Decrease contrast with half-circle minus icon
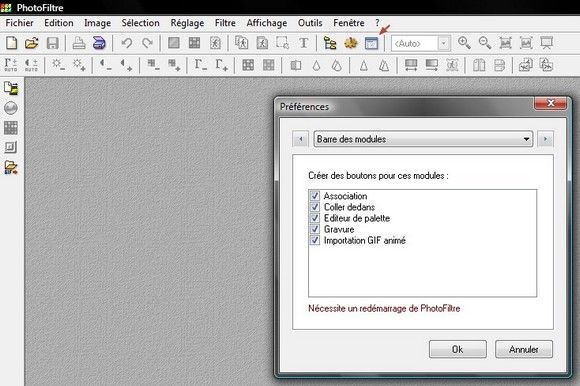This screenshot has width=580, height=386. point(105,65)
